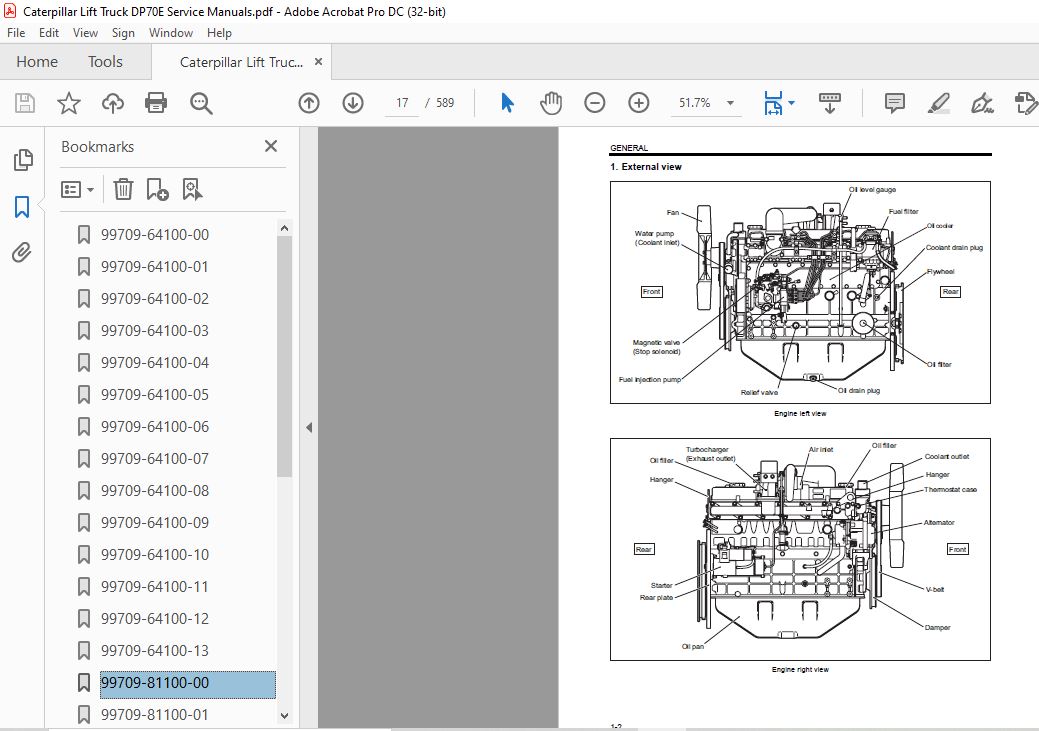
Task: Open fit page options dropdown arrow
Action: (x=791, y=103)
